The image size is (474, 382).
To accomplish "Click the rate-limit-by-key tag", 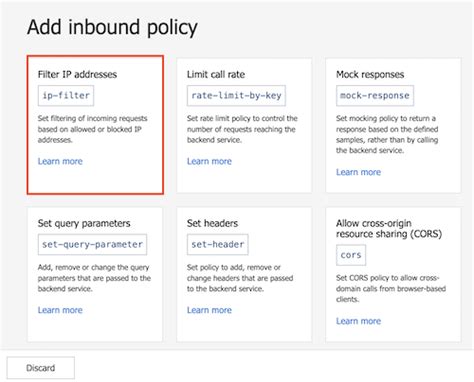I will [x=236, y=96].
